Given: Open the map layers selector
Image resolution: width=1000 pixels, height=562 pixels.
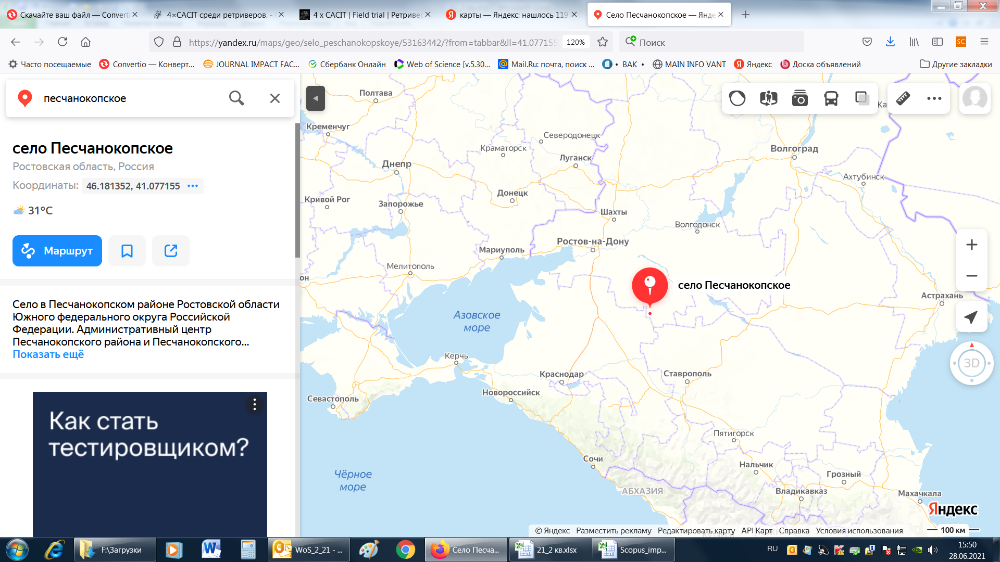Looking at the screenshot, I should pos(861,98).
